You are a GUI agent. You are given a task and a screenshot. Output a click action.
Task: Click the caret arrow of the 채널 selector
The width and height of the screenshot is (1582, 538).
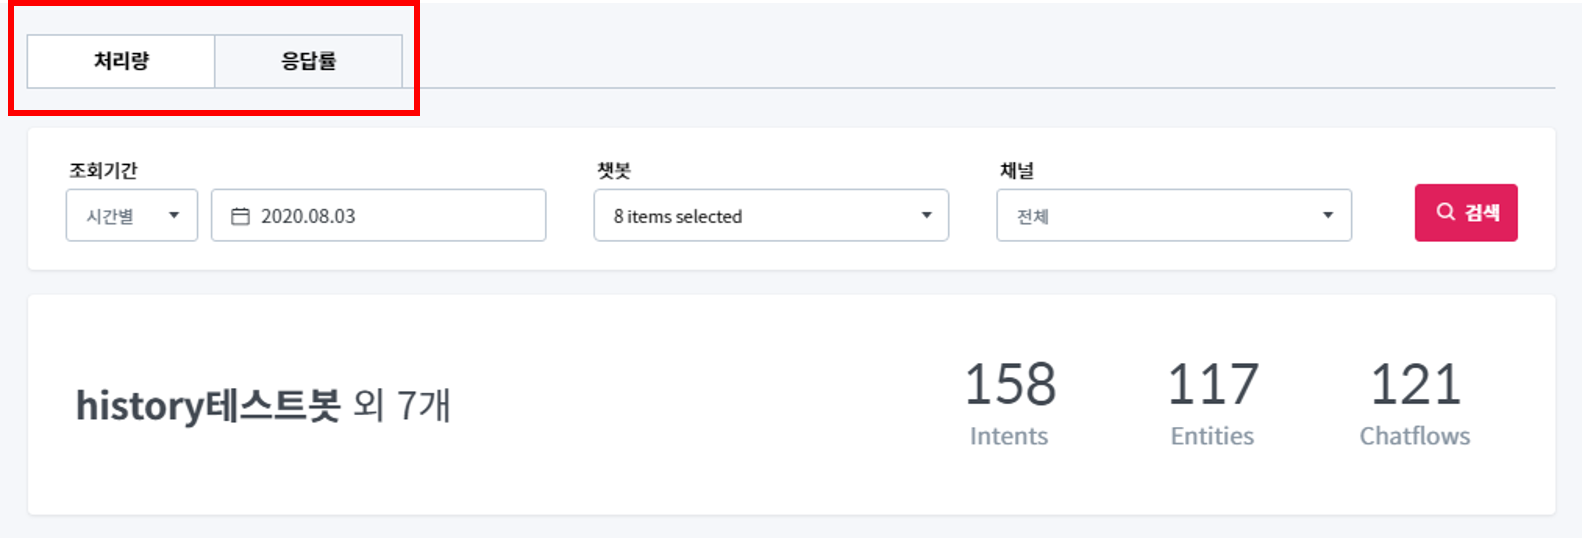coord(1328,216)
